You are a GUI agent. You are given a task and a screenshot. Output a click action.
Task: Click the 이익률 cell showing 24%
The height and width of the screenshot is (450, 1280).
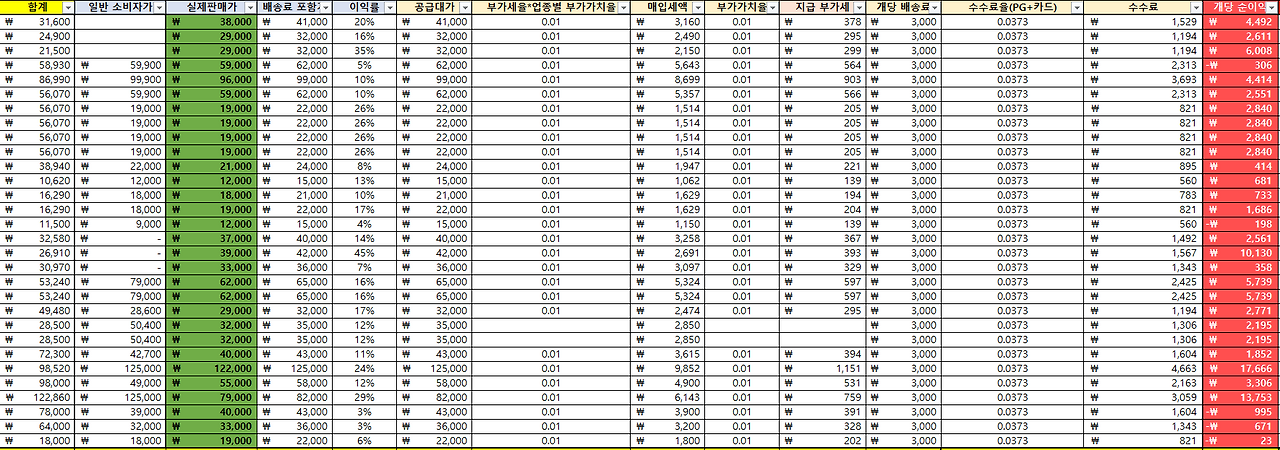[x=364, y=369]
